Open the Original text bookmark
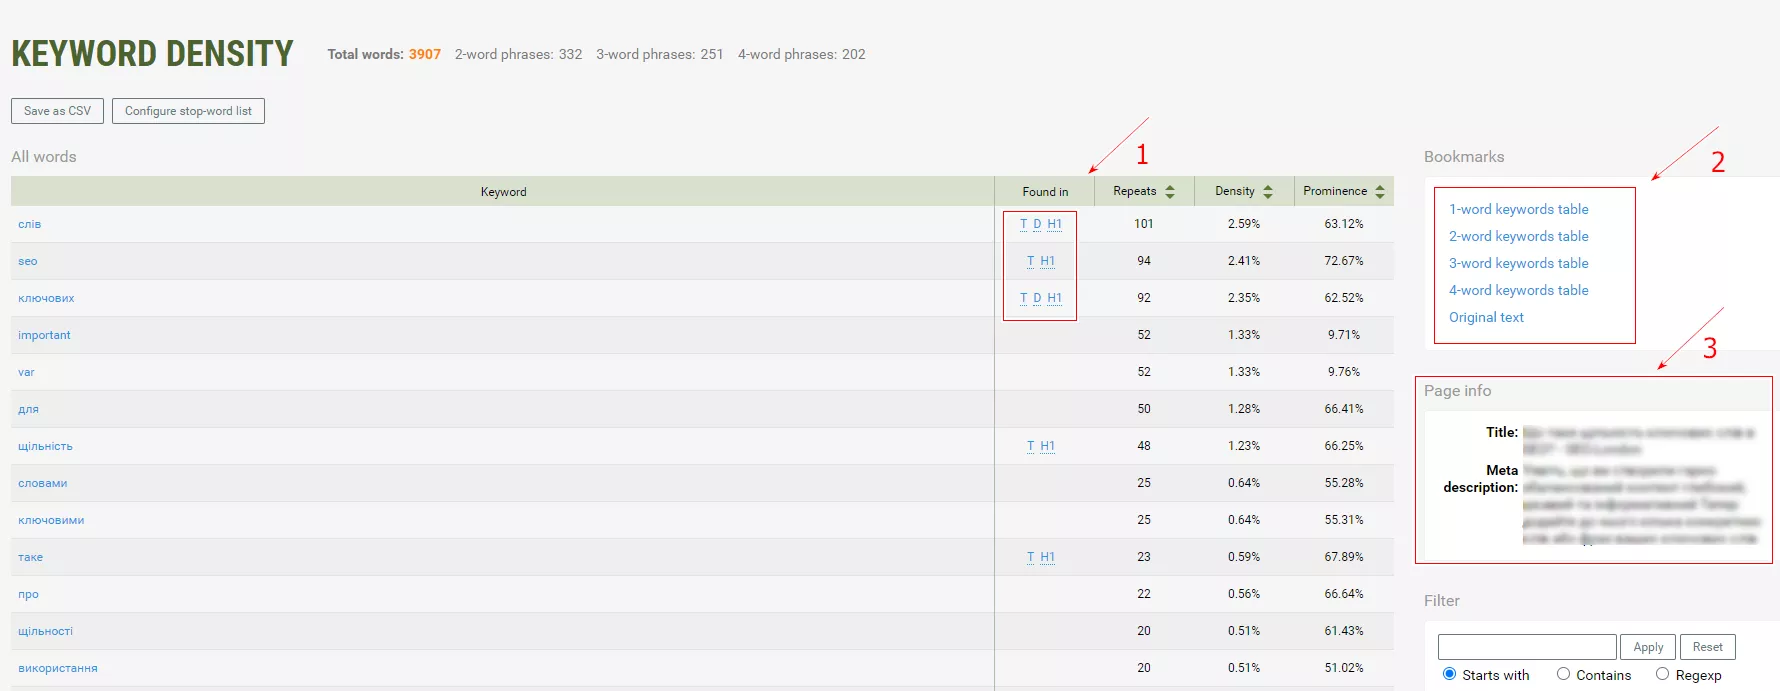Screen dimensions: 1780x691 1486,317
